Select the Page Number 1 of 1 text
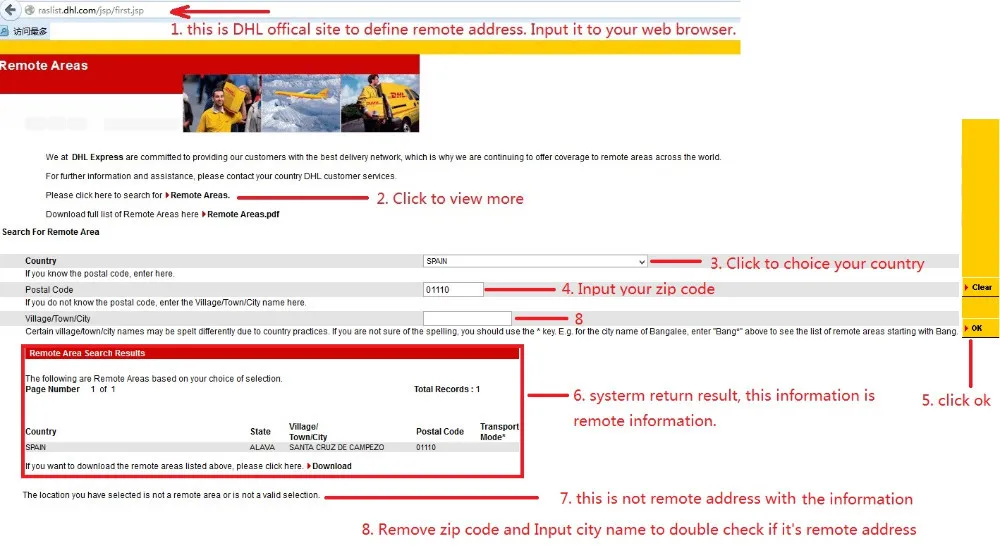Image resolution: width=1000 pixels, height=546 pixels. click(70, 389)
